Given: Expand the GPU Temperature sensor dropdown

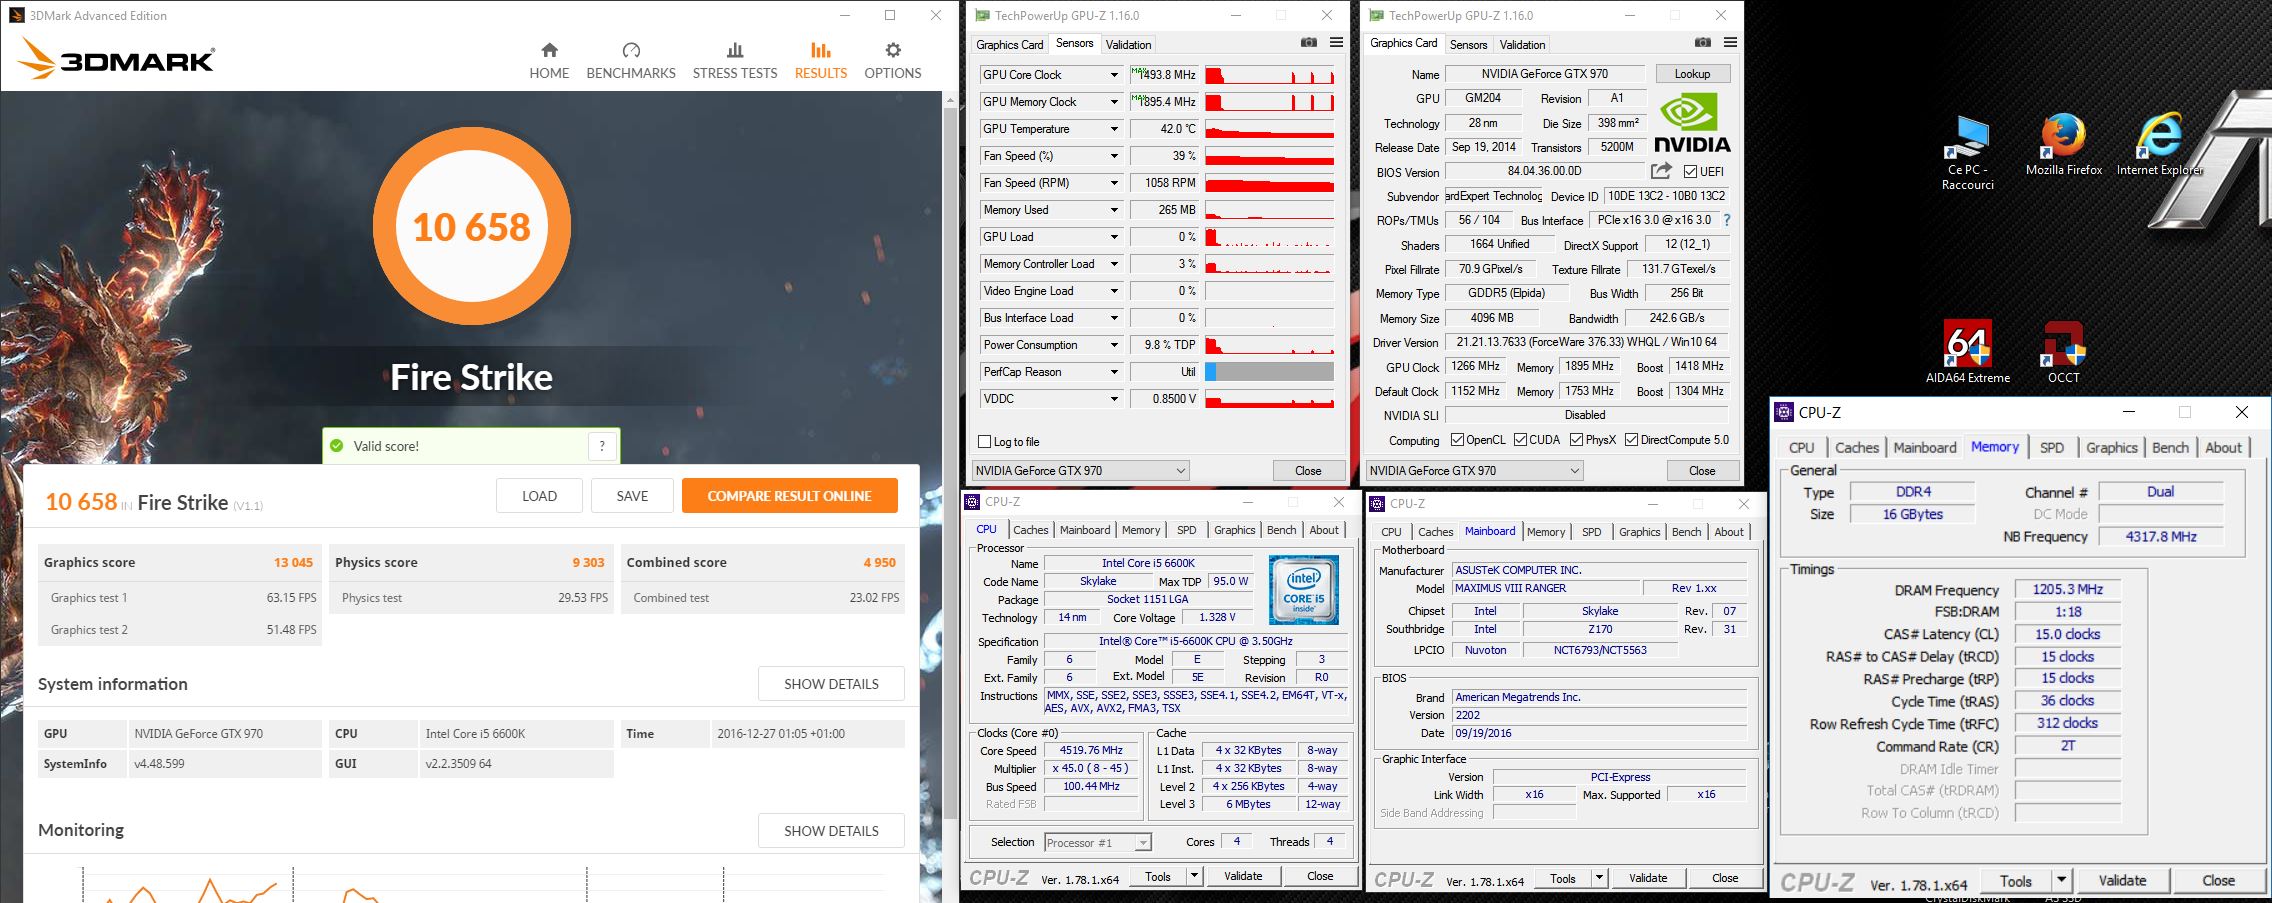Looking at the screenshot, I should pos(1114,129).
